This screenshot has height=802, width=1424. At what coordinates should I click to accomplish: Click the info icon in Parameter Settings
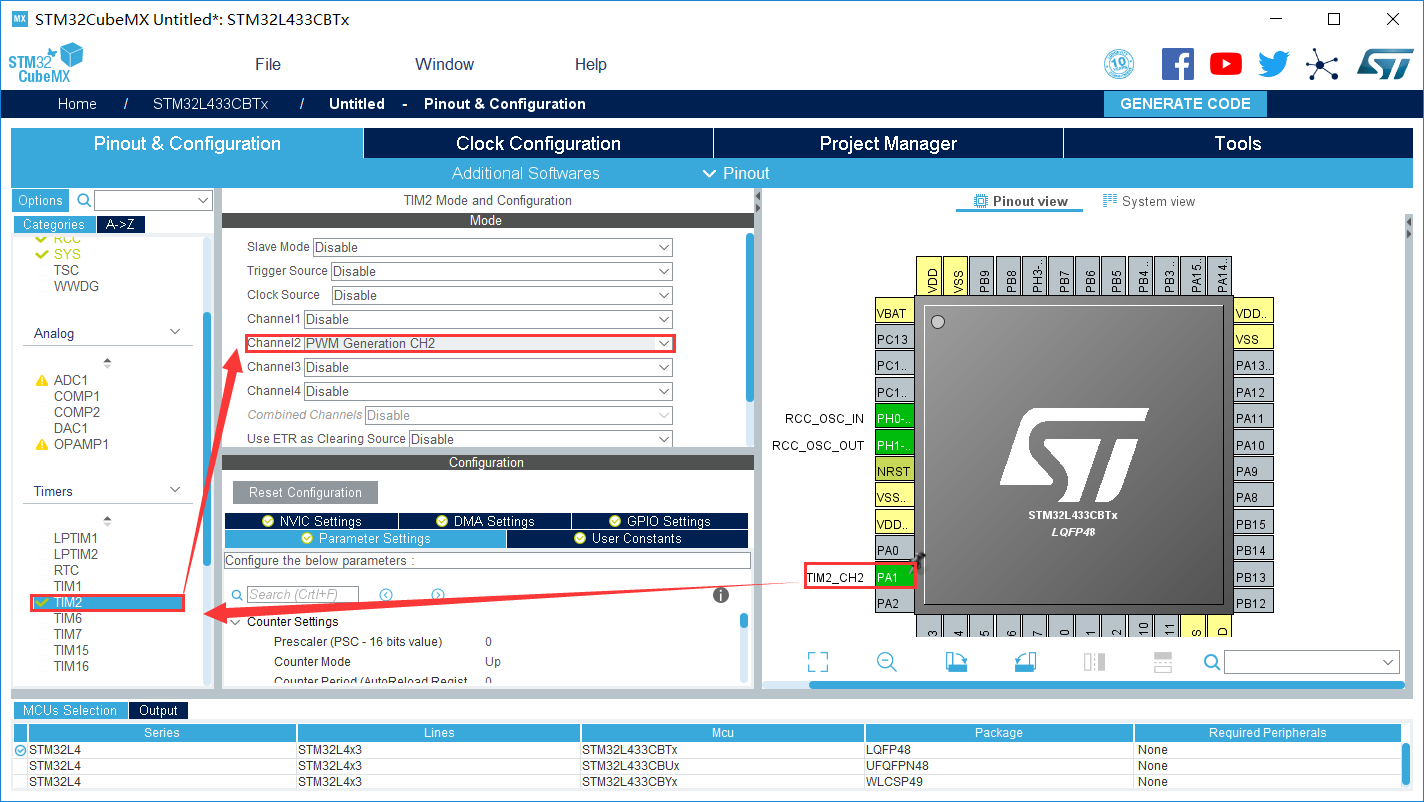click(720, 594)
